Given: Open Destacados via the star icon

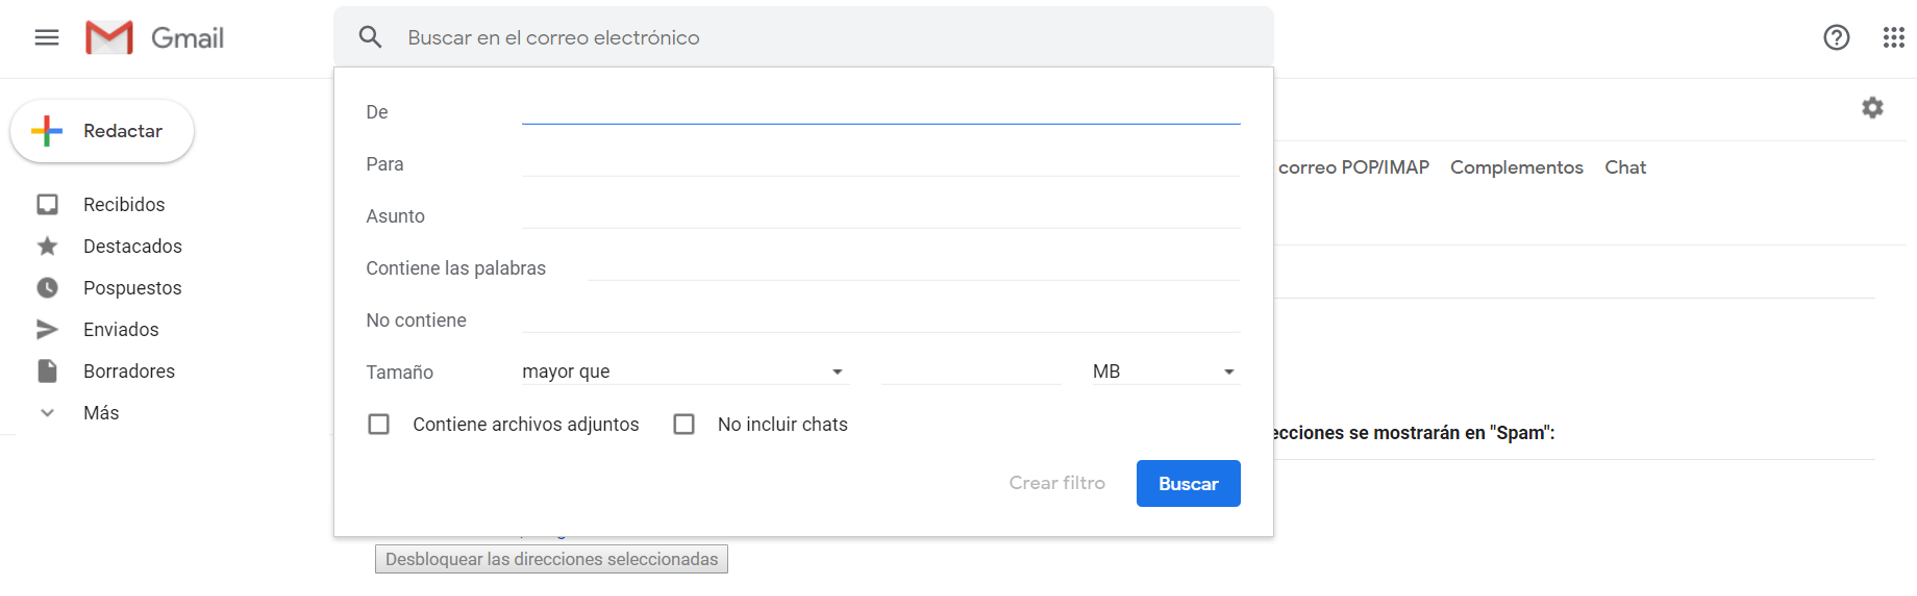Looking at the screenshot, I should (x=47, y=246).
